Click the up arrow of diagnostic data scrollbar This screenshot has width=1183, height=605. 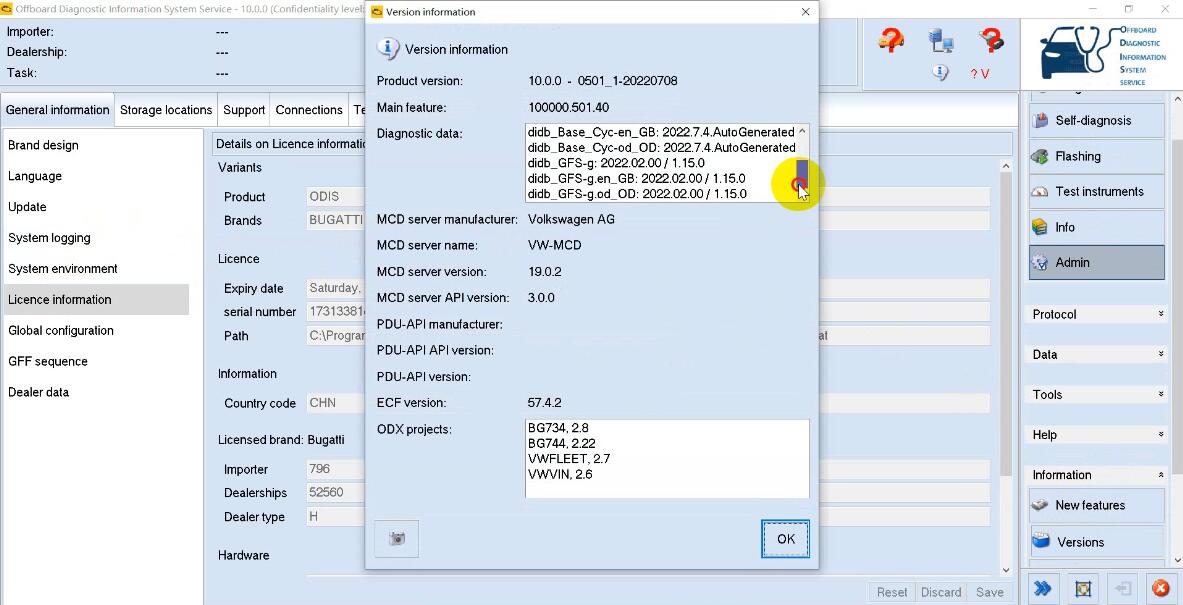tap(802, 131)
